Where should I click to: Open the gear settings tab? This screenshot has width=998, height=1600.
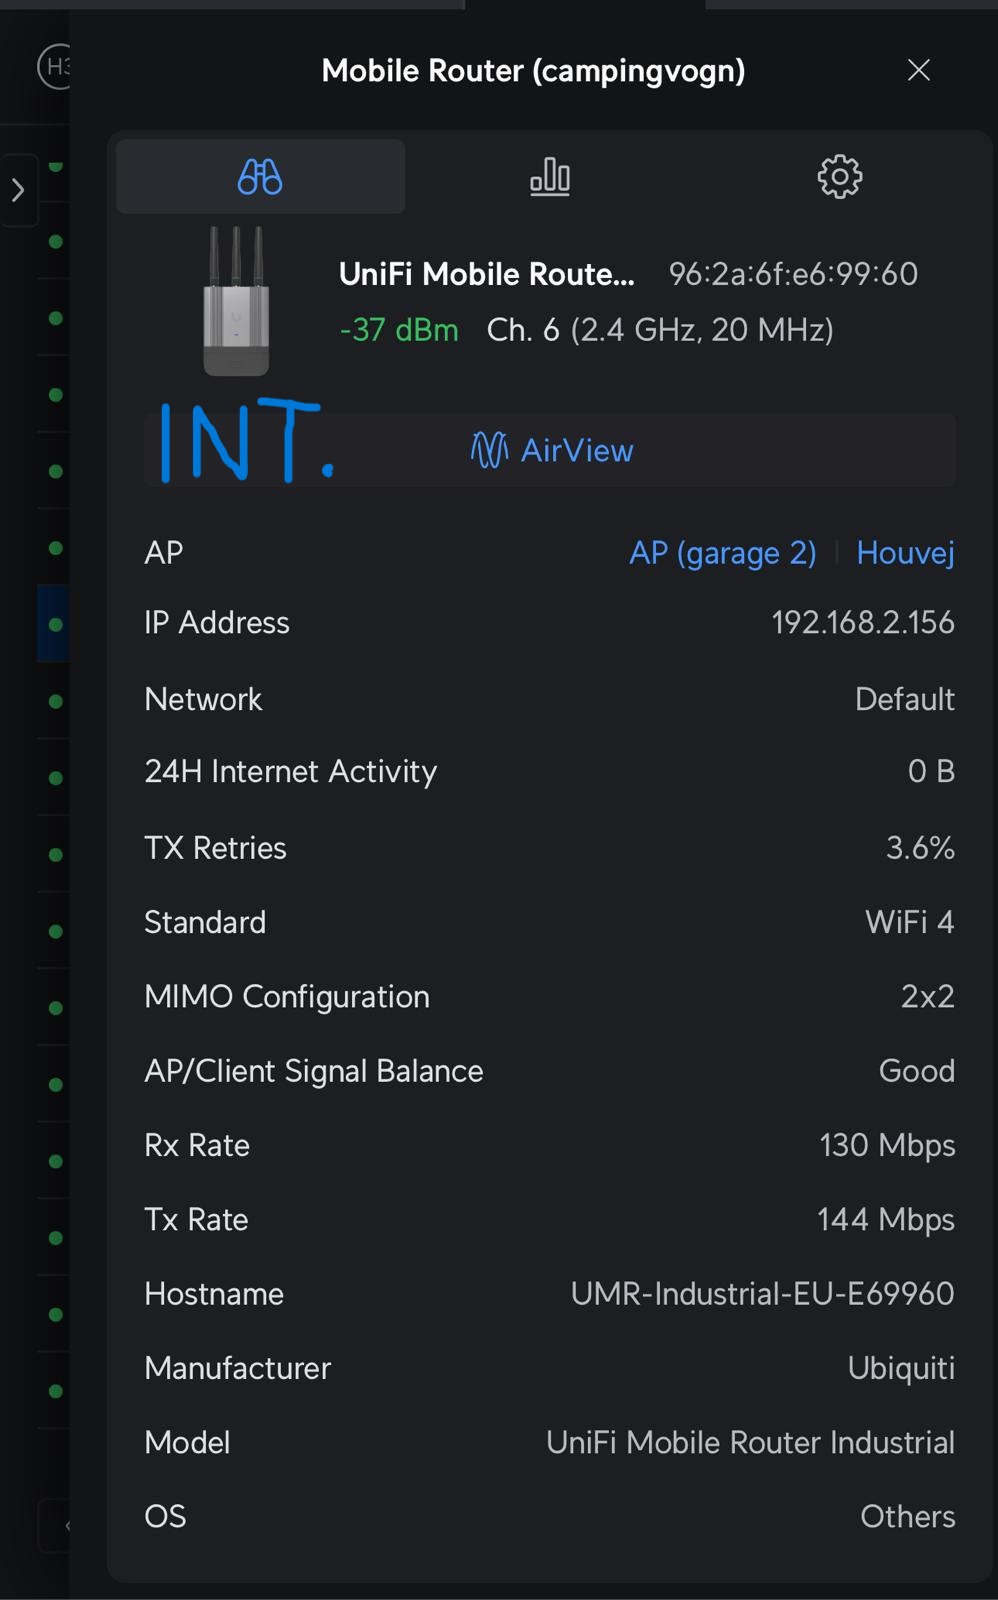coord(839,177)
